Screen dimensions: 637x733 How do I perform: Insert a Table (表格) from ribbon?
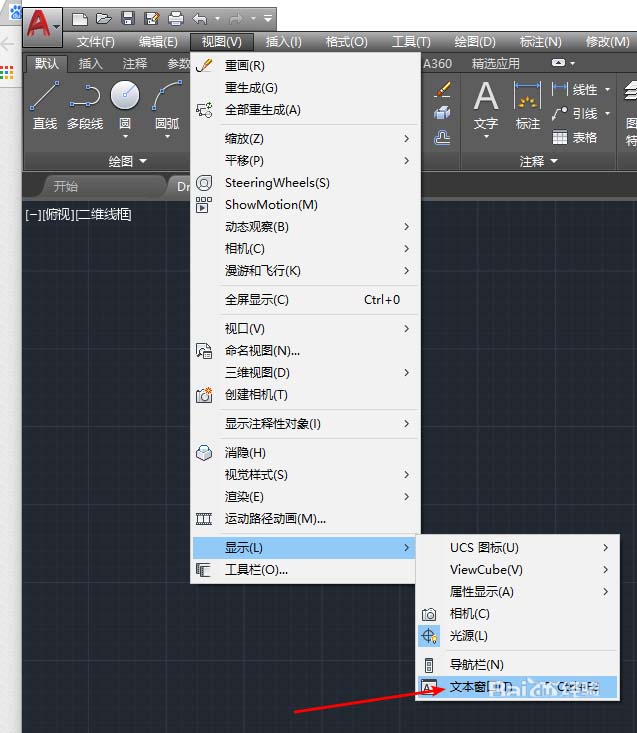tap(575, 137)
